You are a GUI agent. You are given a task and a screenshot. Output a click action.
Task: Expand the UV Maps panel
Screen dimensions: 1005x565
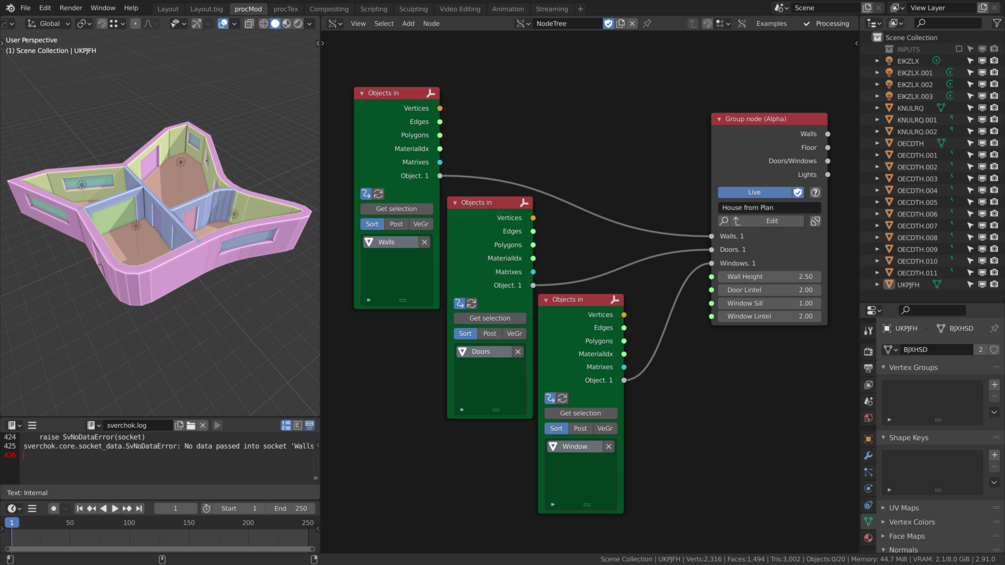pos(884,508)
